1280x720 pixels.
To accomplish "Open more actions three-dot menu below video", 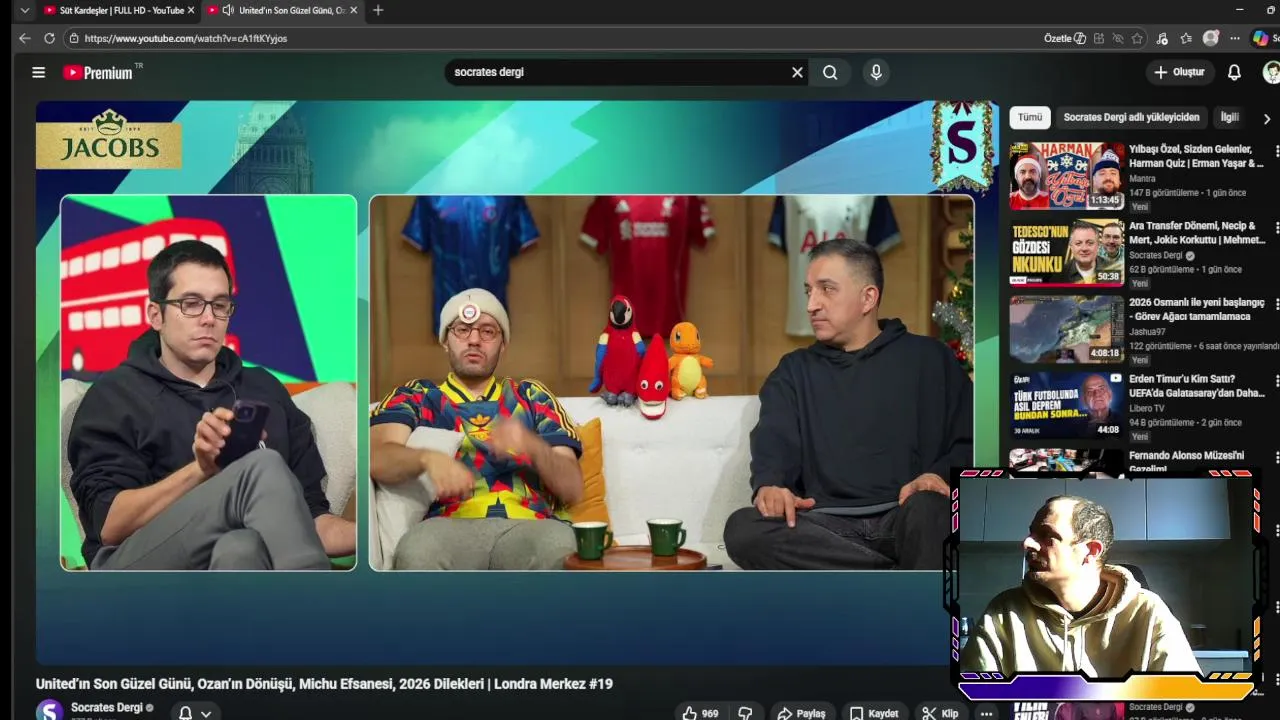I will [x=987, y=713].
